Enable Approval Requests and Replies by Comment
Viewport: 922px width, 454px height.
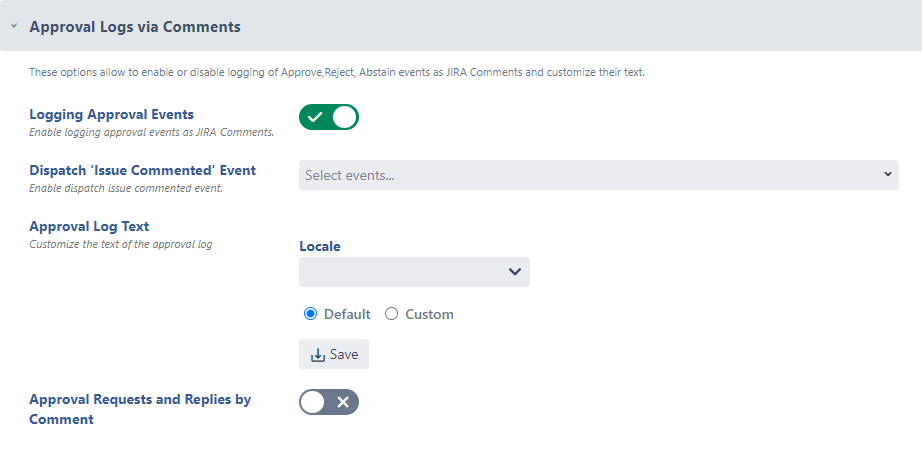(328, 402)
